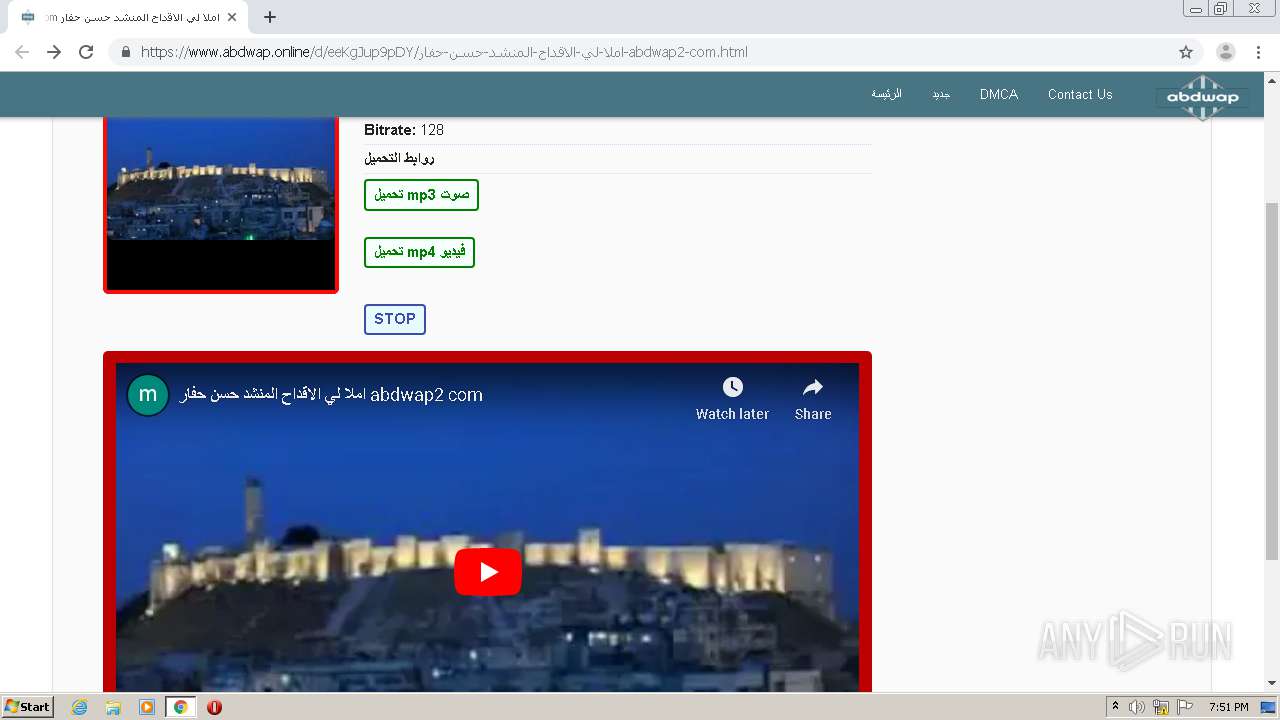Viewport: 1280px width, 720px height.
Task: Open the Action Center flag icon
Action: click(1185, 707)
